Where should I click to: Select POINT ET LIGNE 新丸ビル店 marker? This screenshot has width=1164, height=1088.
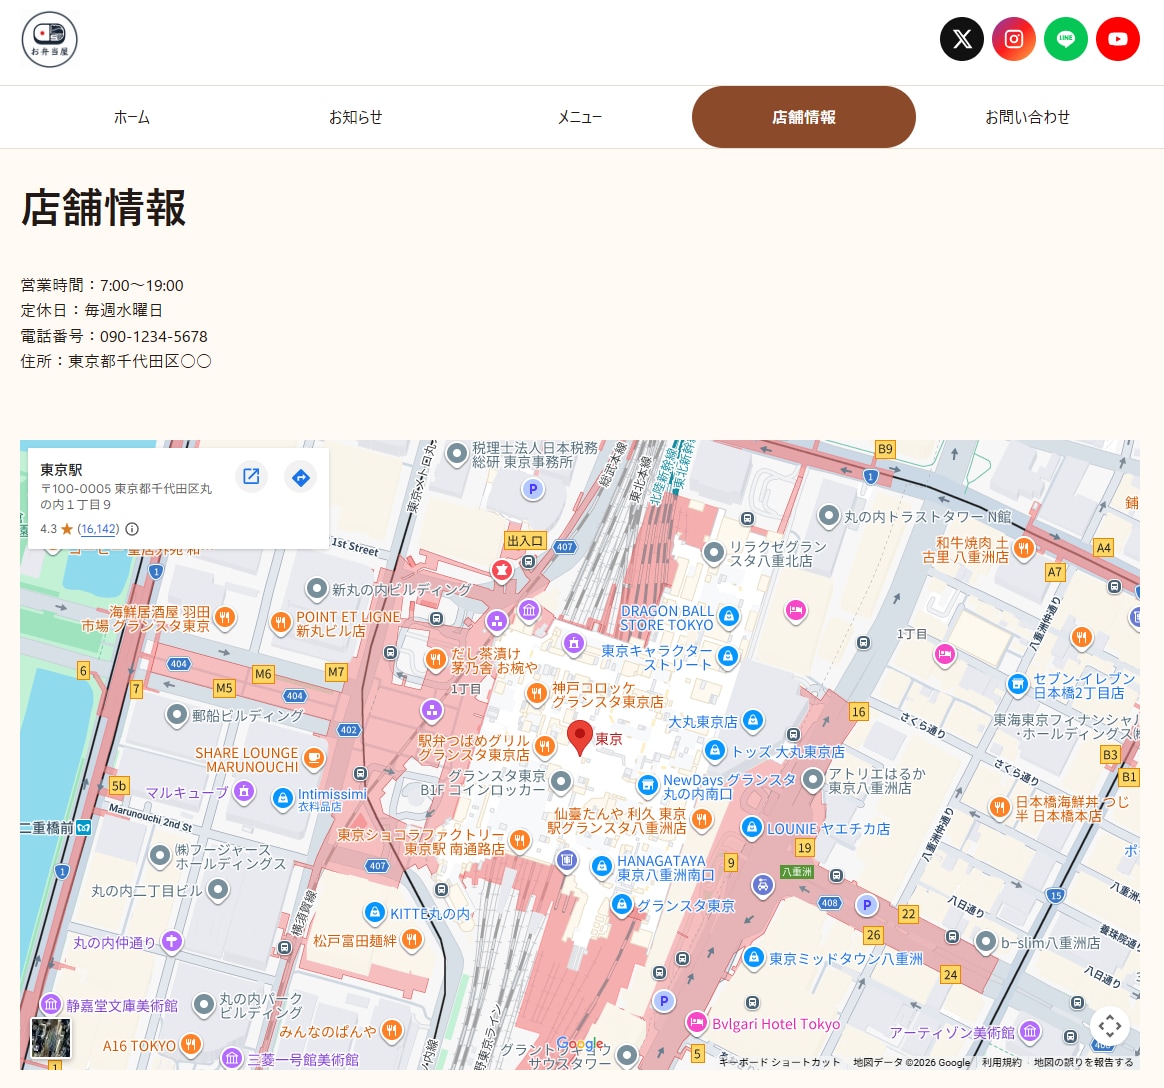pyautogui.click(x=280, y=622)
